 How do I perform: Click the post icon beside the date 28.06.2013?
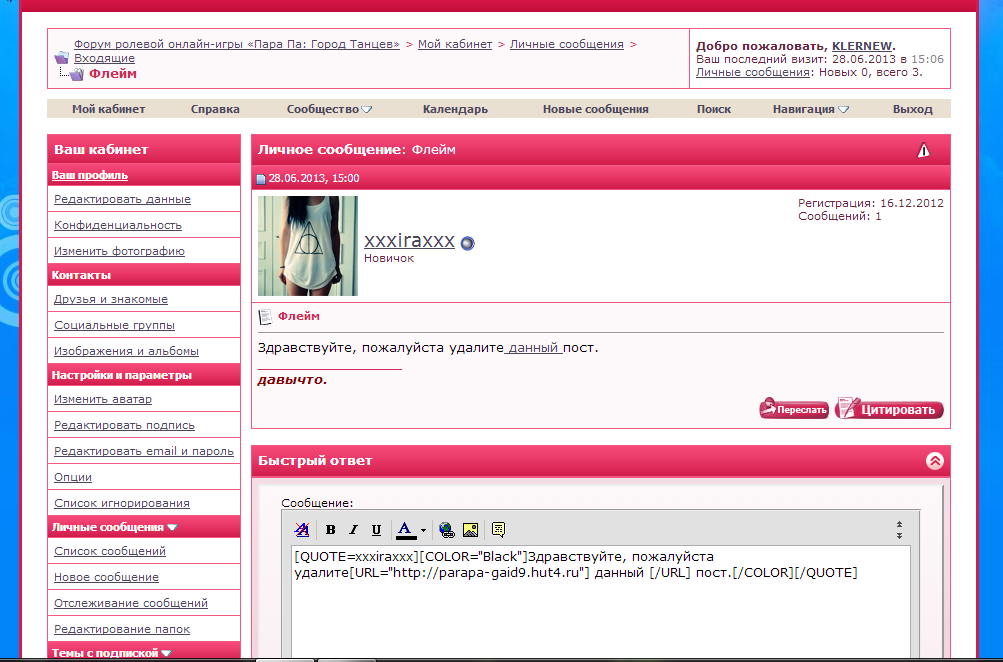click(x=261, y=179)
